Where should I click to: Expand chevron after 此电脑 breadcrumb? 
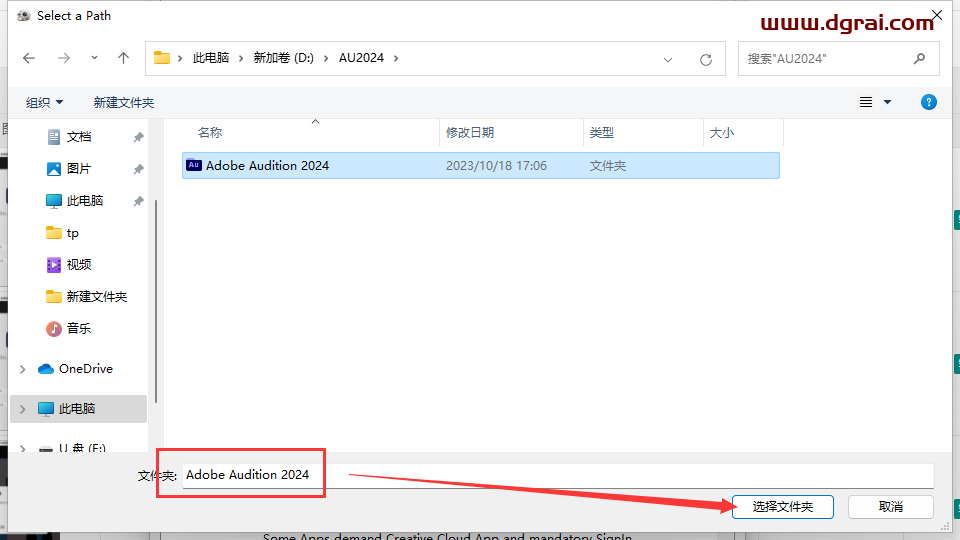point(241,58)
